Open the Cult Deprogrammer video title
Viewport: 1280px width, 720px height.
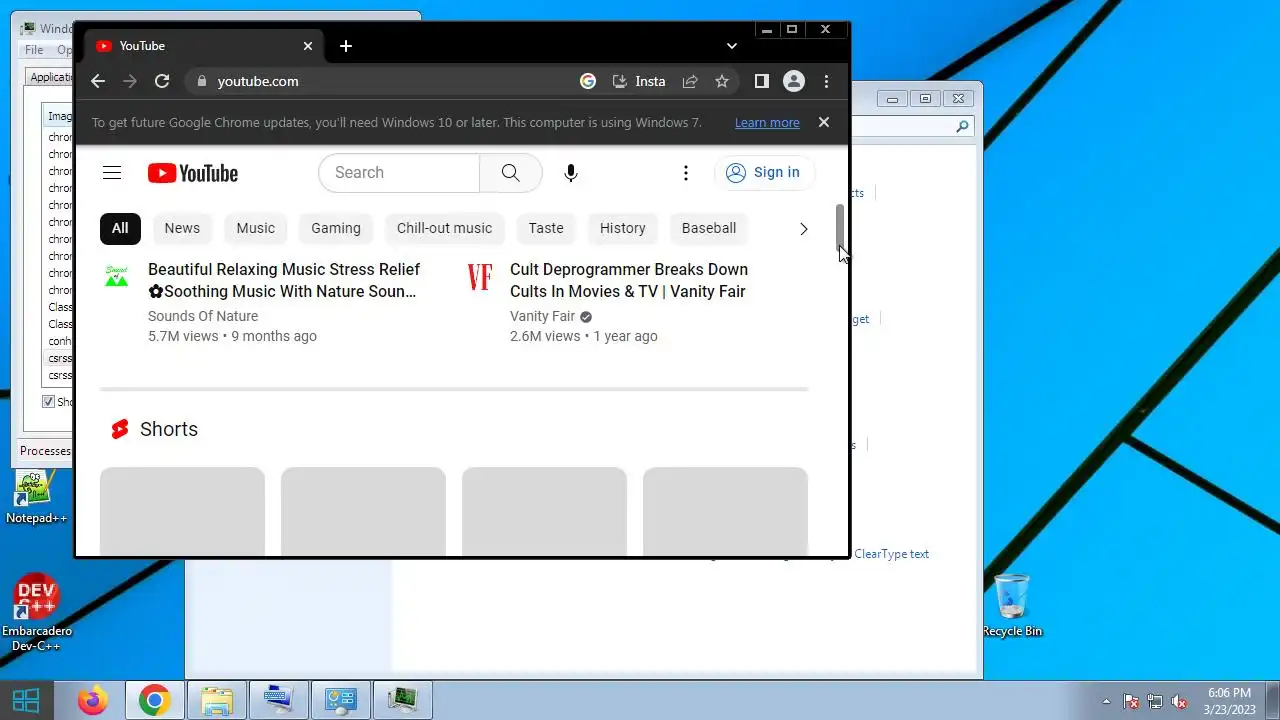tap(629, 280)
